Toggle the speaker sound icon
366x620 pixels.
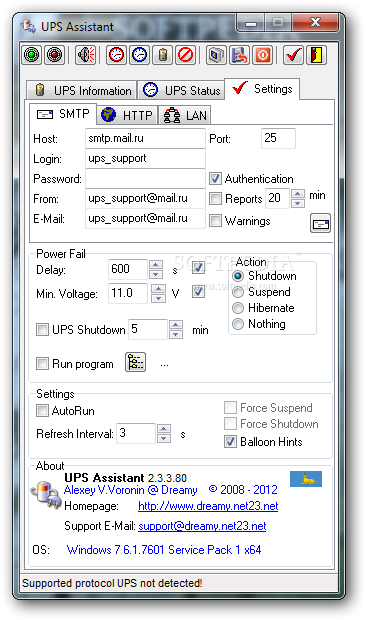(x=86, y=55)
